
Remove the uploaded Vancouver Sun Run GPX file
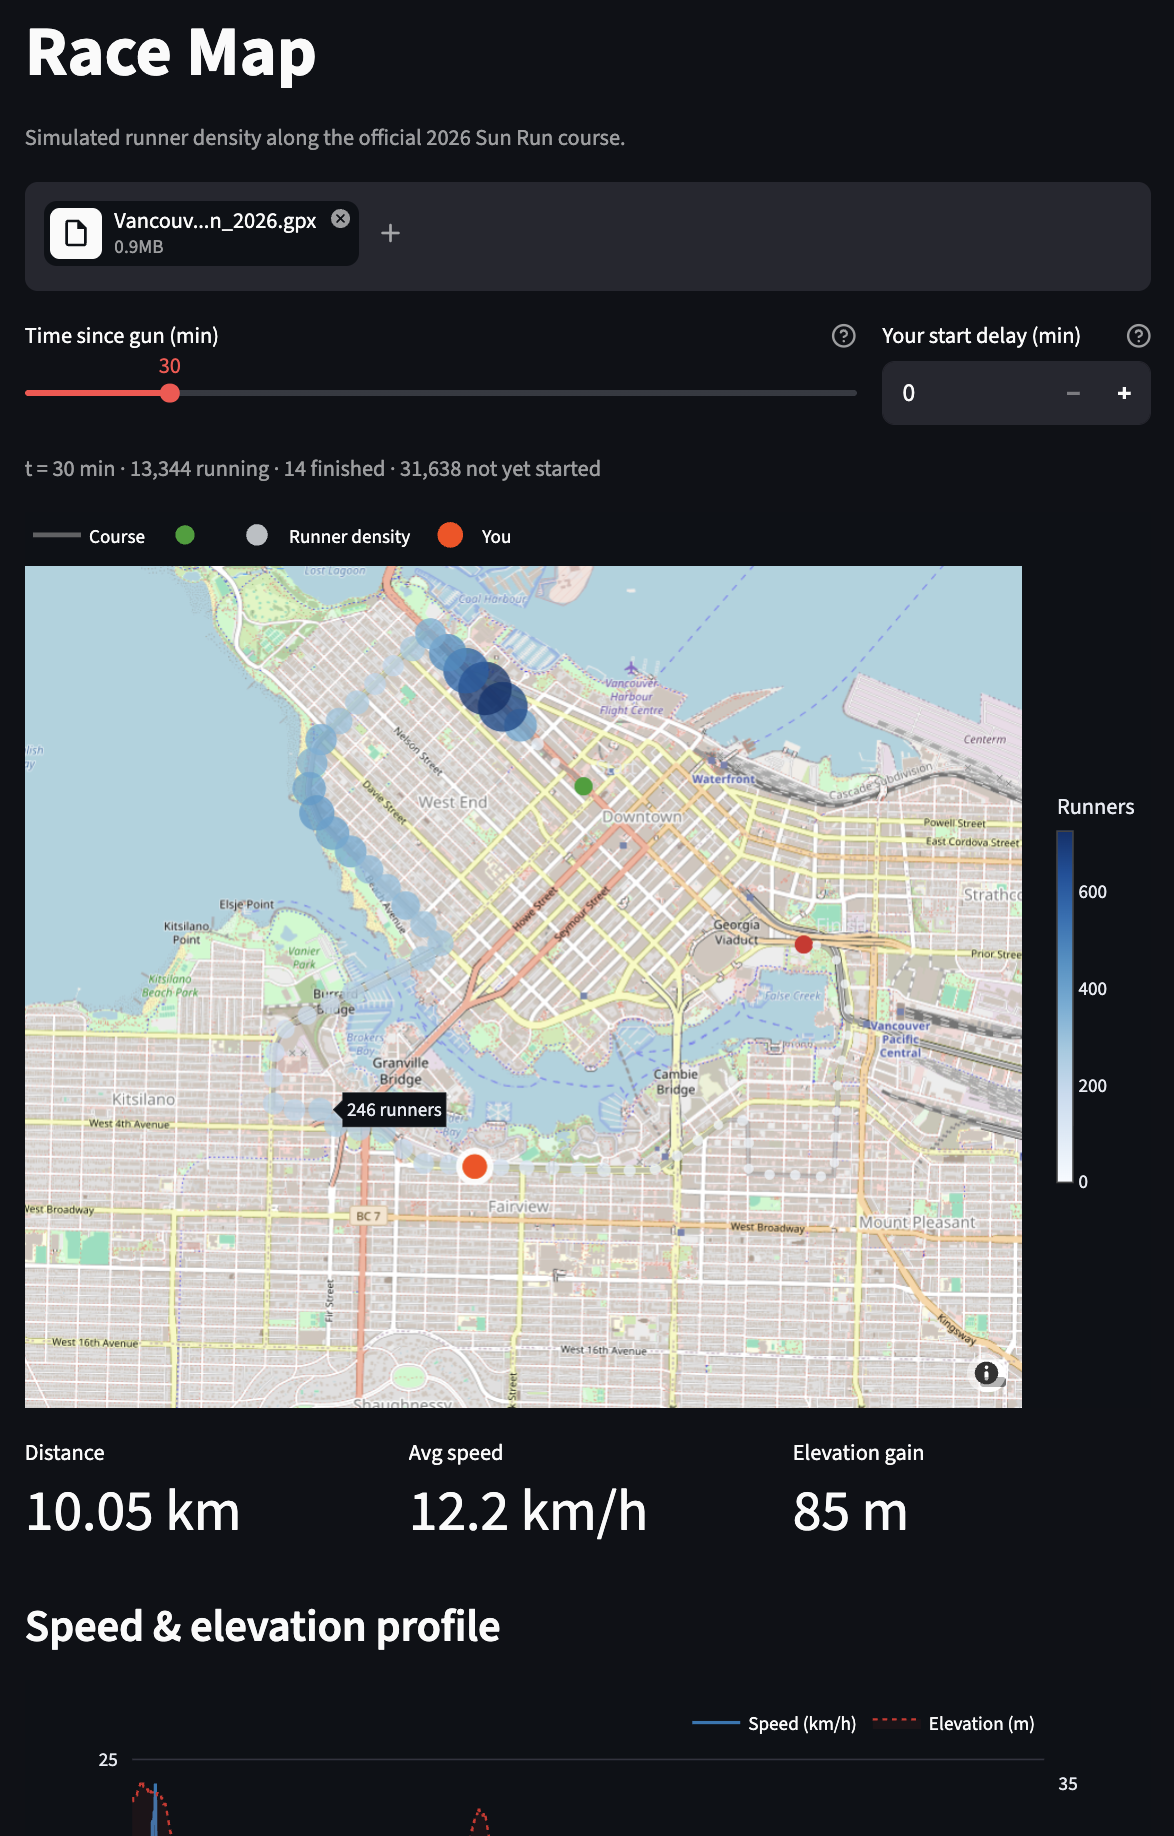tap(341, 219)
